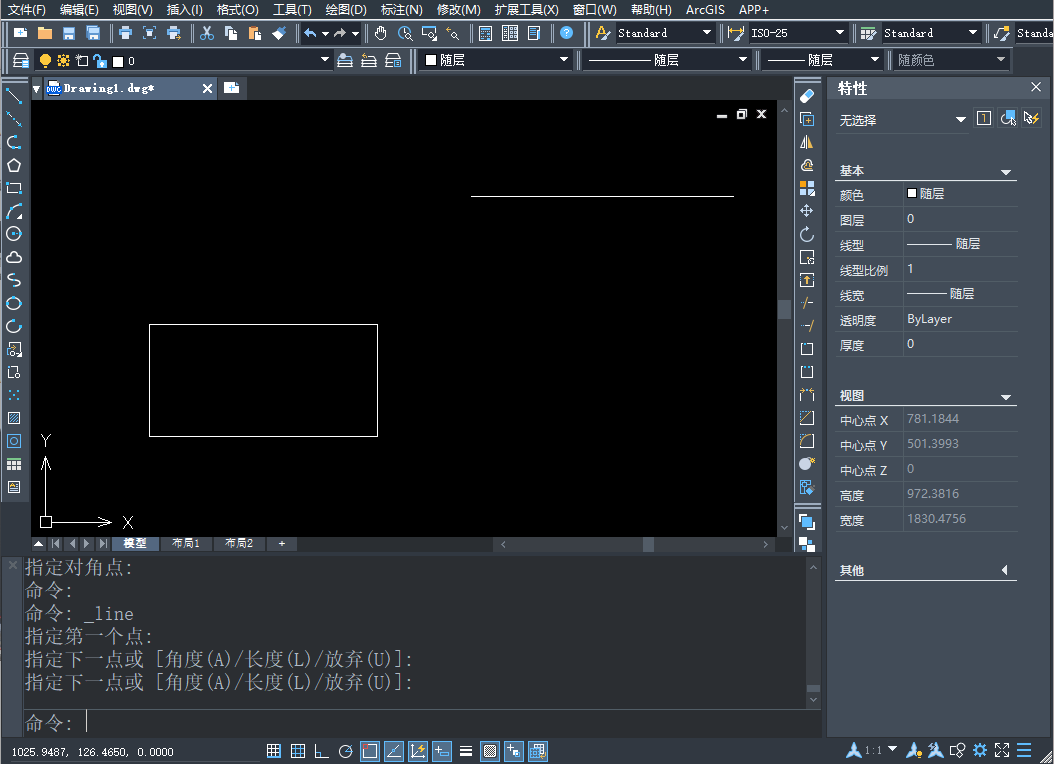Click the Trim modify tool
Viewport: 1054px width, 764px height.
[807, 303]
